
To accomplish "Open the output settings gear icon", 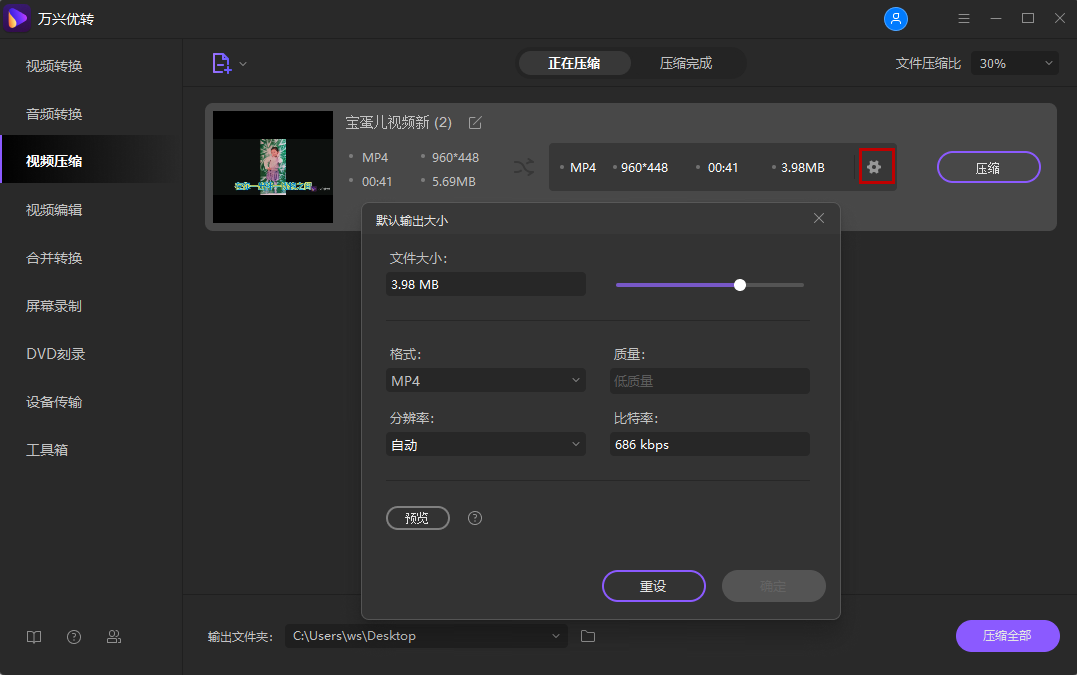I will 876,167.
